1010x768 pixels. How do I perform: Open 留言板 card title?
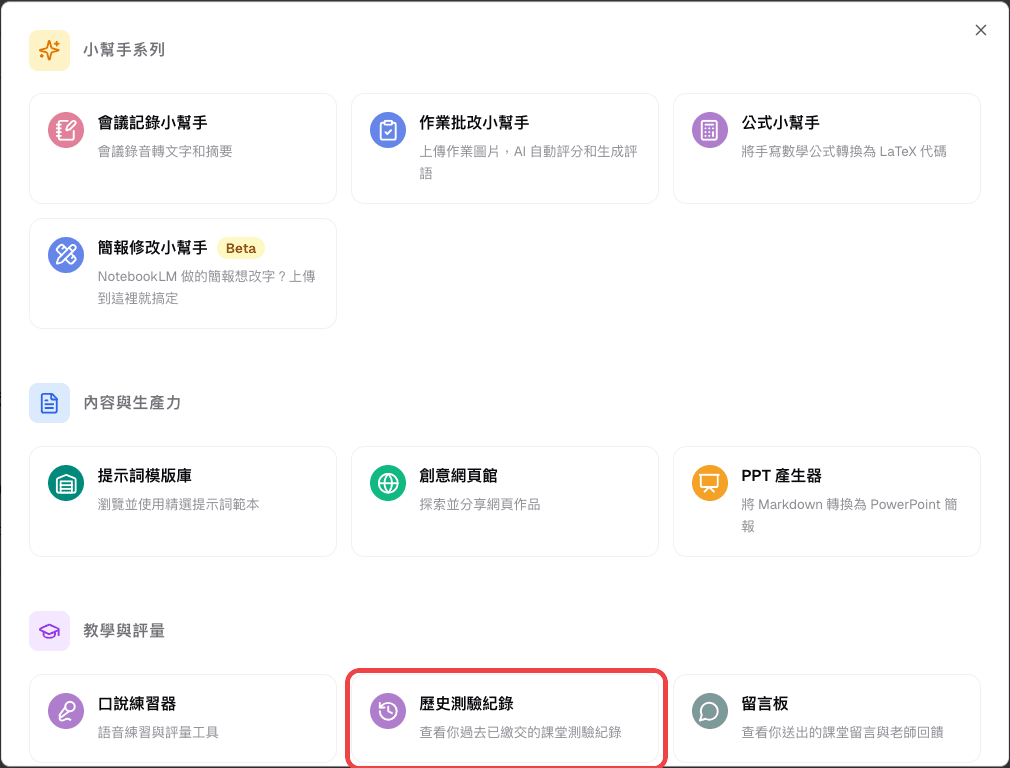[x=765, y=704]
